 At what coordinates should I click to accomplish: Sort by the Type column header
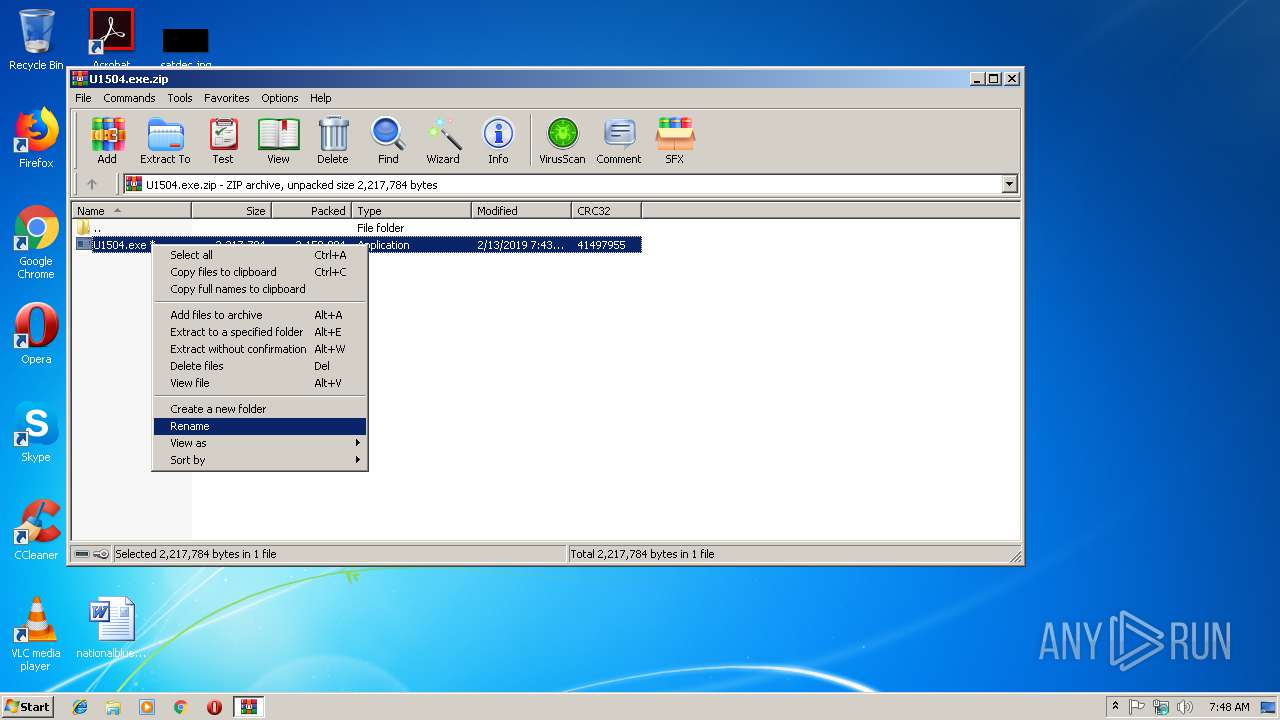(411, 211)
